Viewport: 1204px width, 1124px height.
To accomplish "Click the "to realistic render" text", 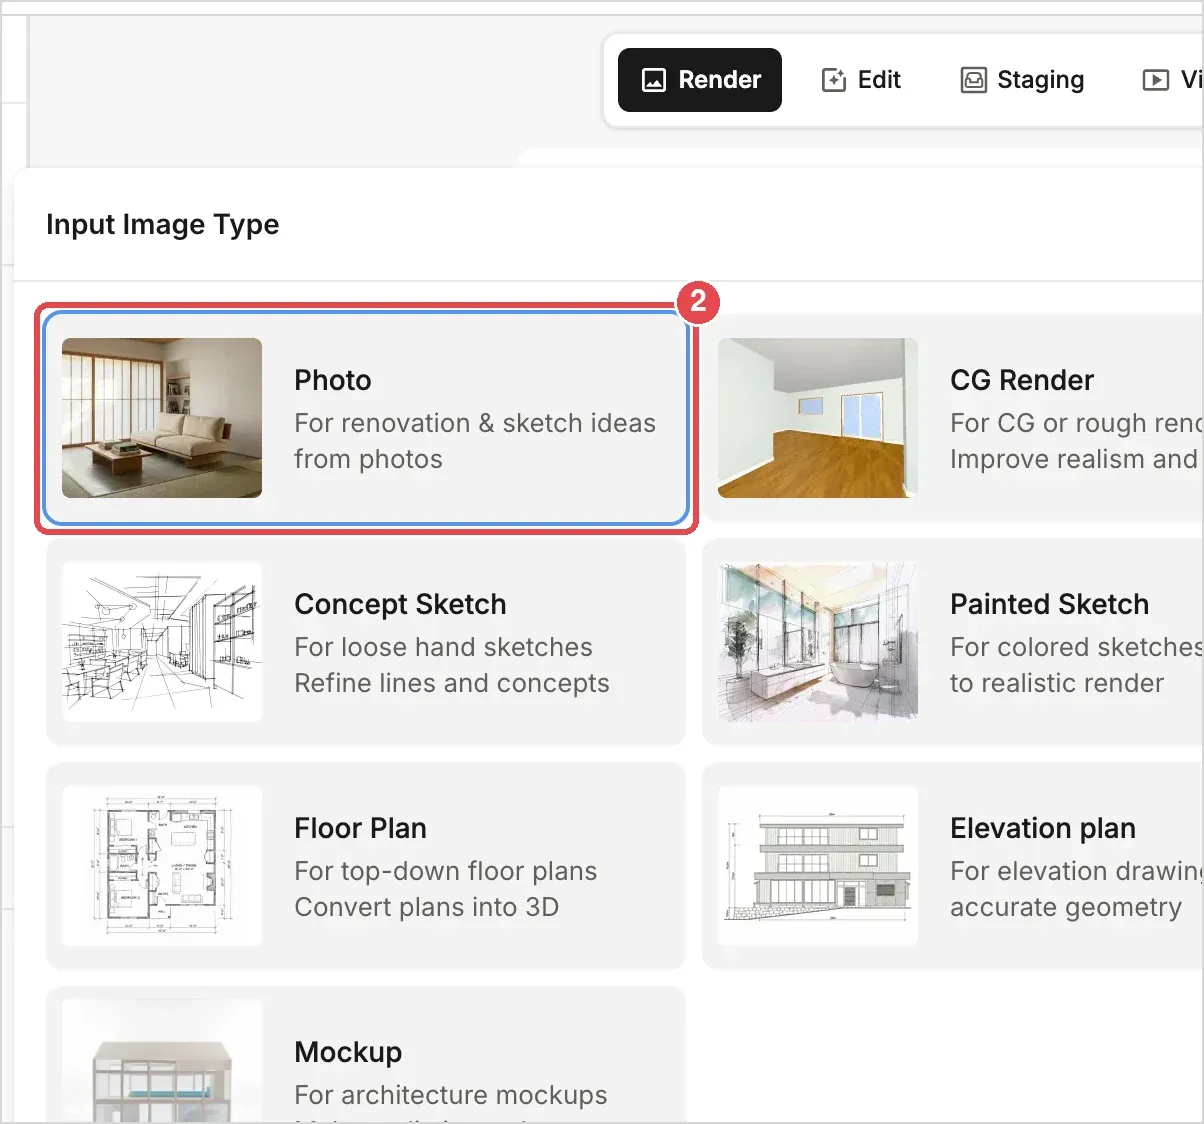I will (x=1057, y=683).
